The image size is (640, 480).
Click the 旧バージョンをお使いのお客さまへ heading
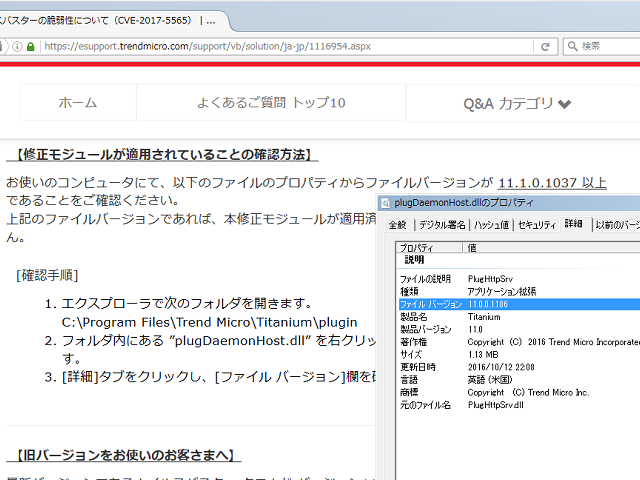[x=124, y=455]
